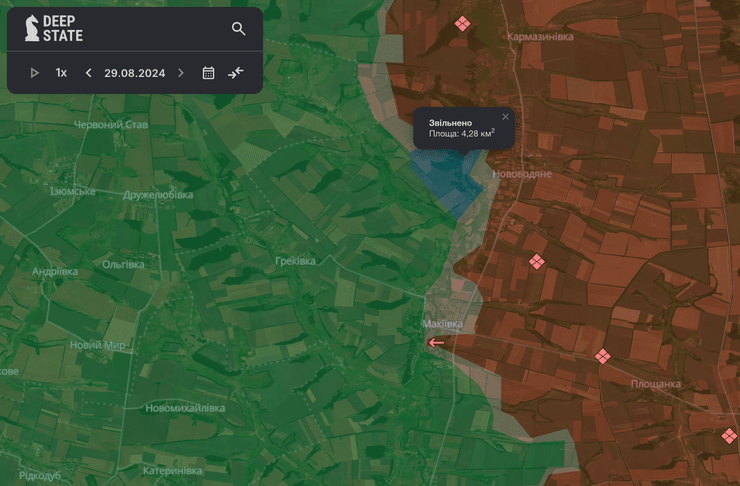Start timeline playback with play button
This screenshot has width=740, height=486.
tap(34, 73)
